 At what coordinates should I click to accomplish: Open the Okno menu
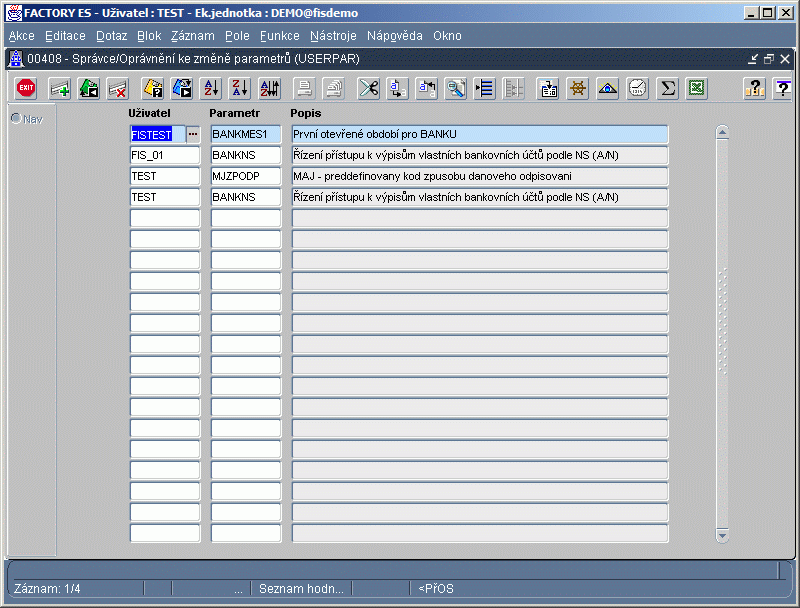pos(447,36)
